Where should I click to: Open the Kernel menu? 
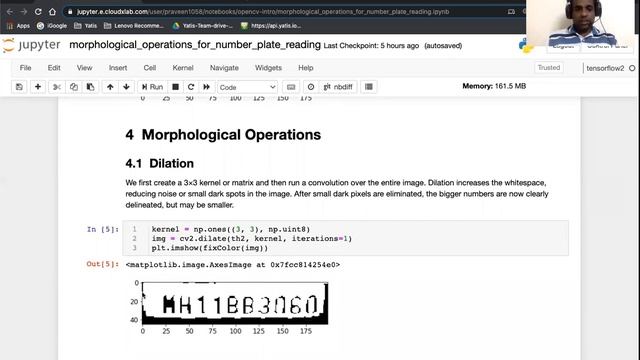[183, 68]
